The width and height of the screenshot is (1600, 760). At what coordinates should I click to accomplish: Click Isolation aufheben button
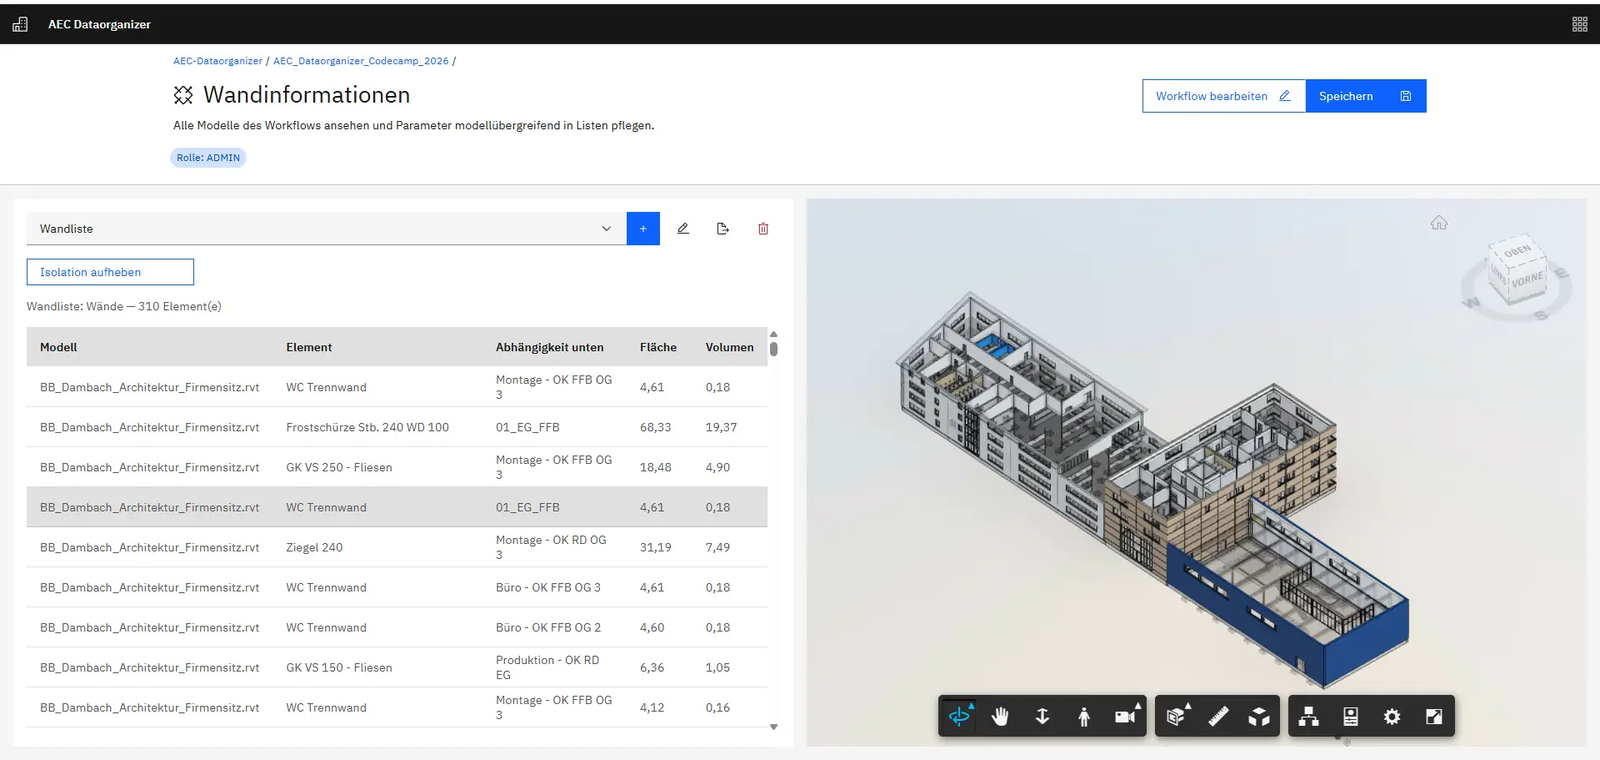(x=110, y=272)
